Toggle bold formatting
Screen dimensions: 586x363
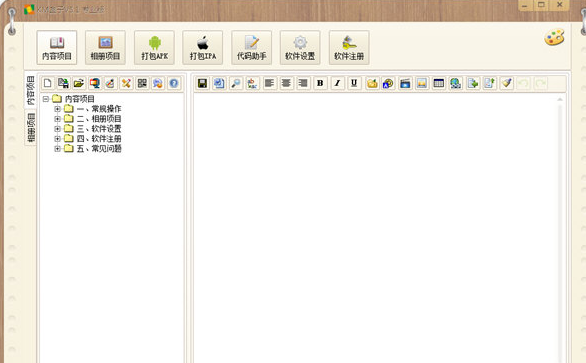point(320,83)
